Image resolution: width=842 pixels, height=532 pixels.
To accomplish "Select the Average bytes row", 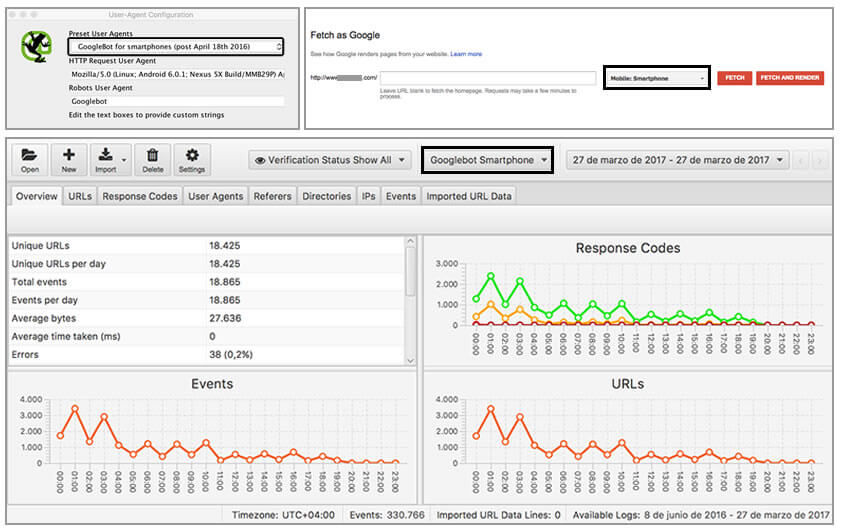I will point(207,318).
